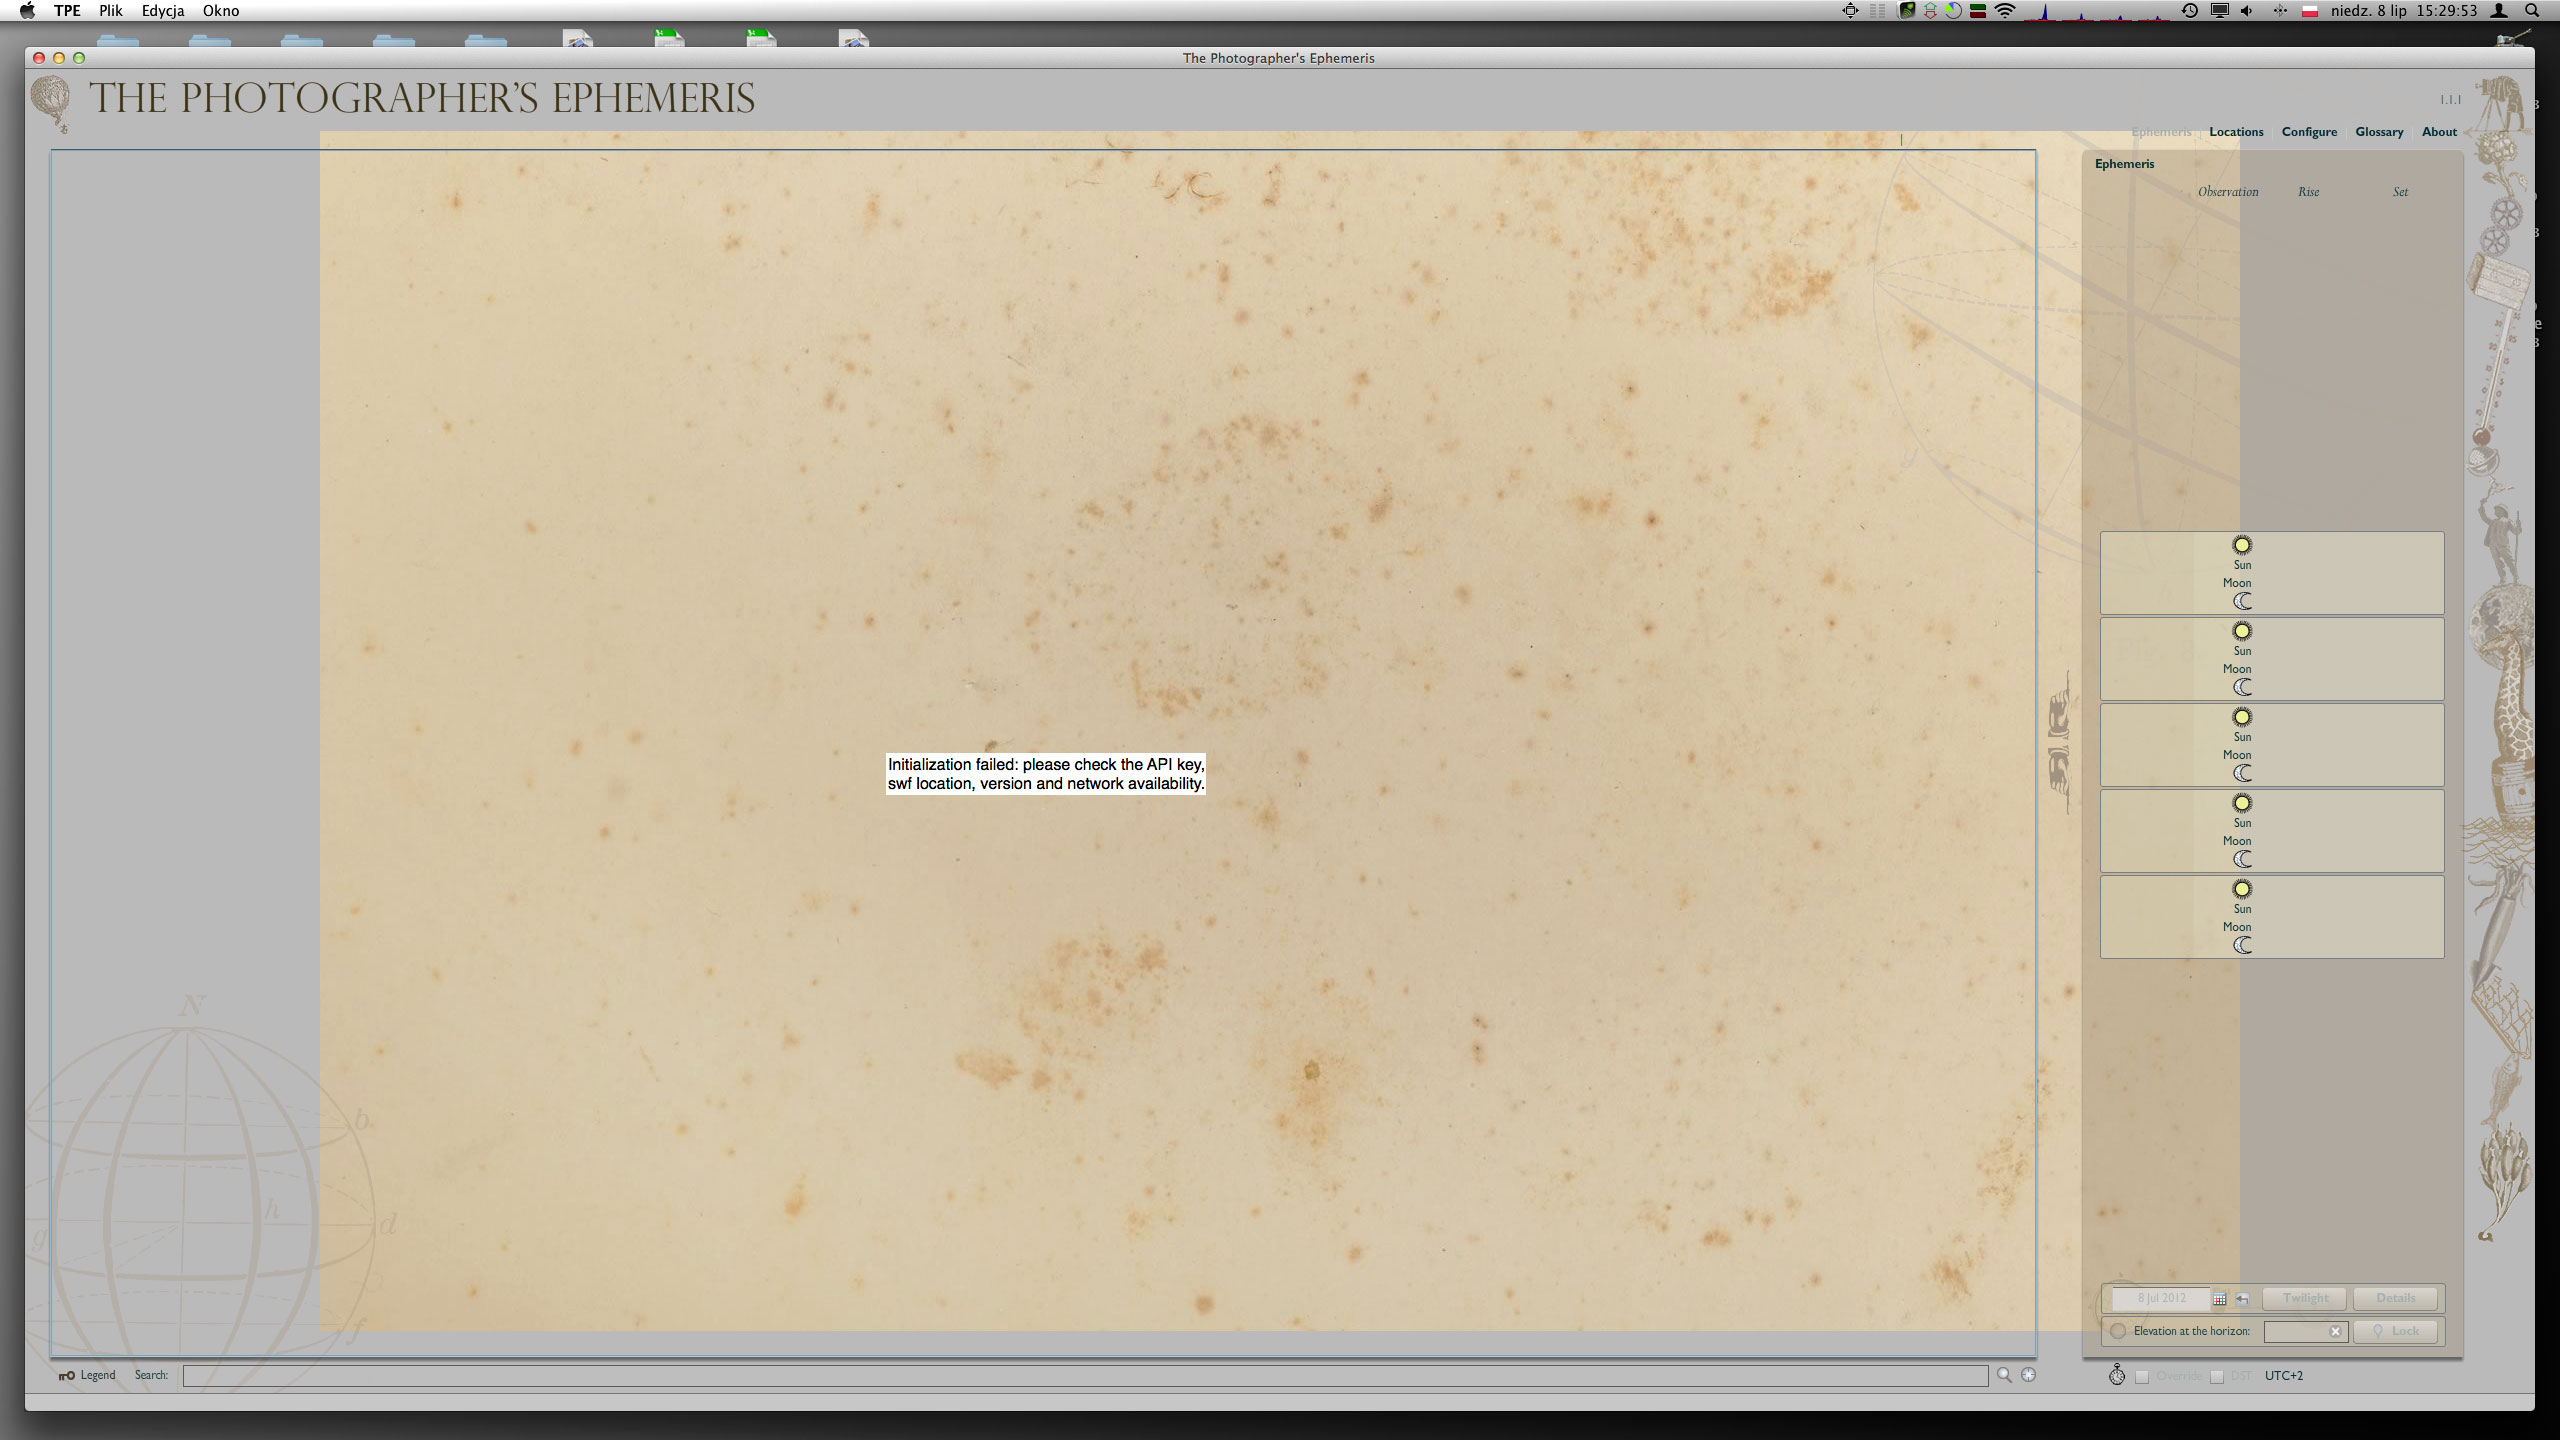Toggle the DST checkbox
The image size is (2560, 1440).
pyautogui.click(x=2216, y=1376)
